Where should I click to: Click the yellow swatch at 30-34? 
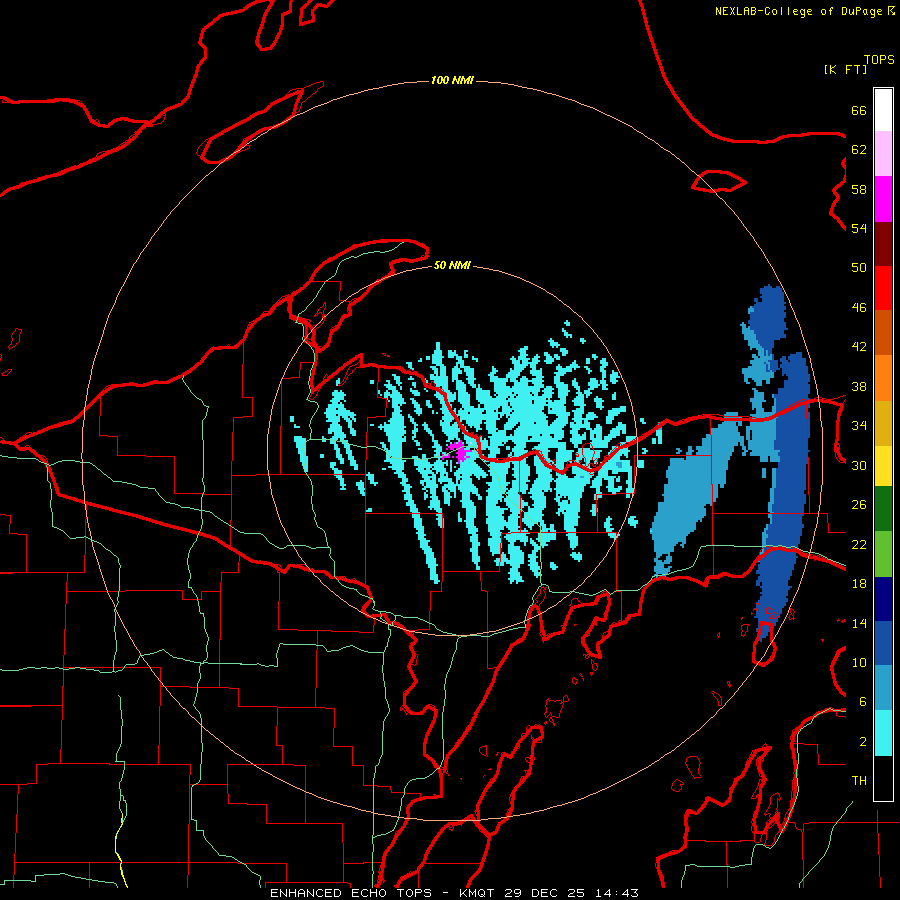tap(883, 466)
